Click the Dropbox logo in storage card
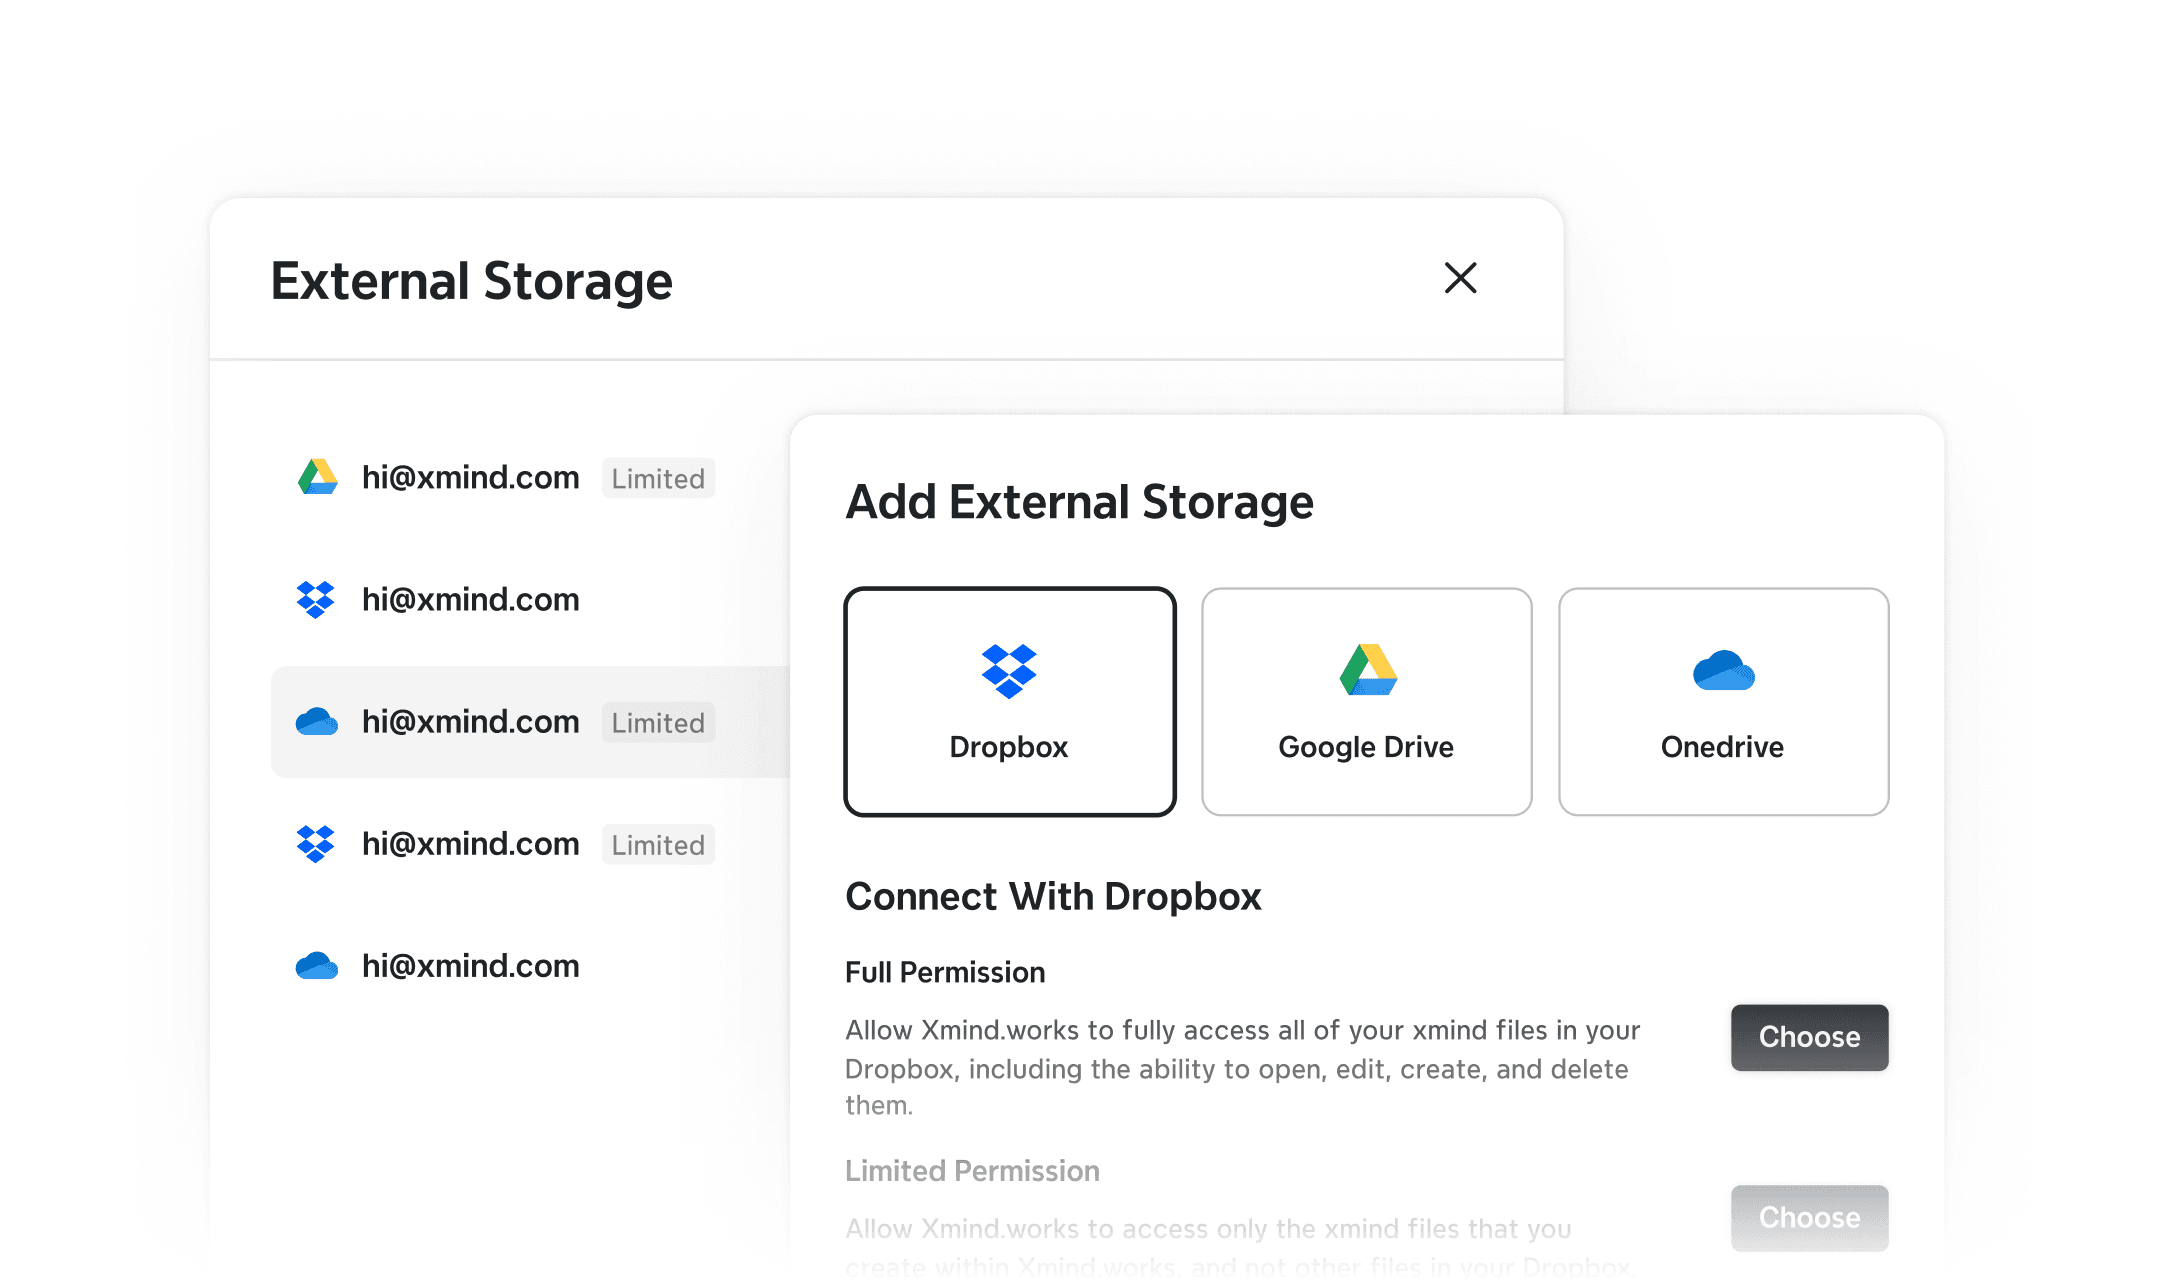The image size is (2172, 1284). (x=1009, y=671)
